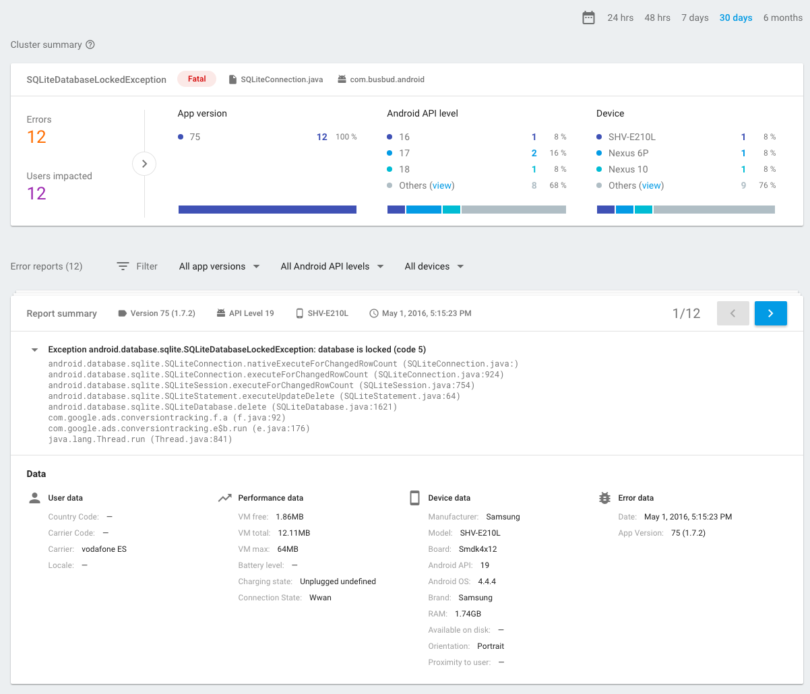Select the 24 hrs time range

pyautogui.click(x=620, y=18)
